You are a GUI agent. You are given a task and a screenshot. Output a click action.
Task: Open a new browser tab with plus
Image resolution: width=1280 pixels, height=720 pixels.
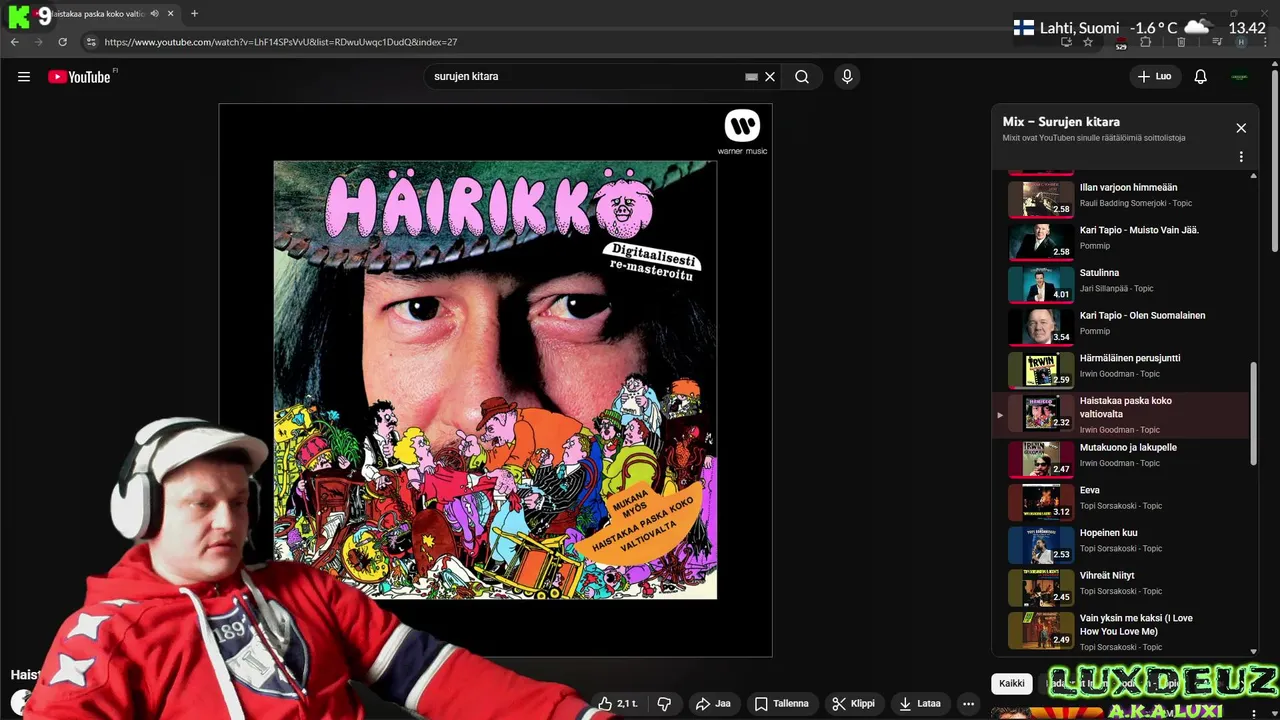[194, 14]
